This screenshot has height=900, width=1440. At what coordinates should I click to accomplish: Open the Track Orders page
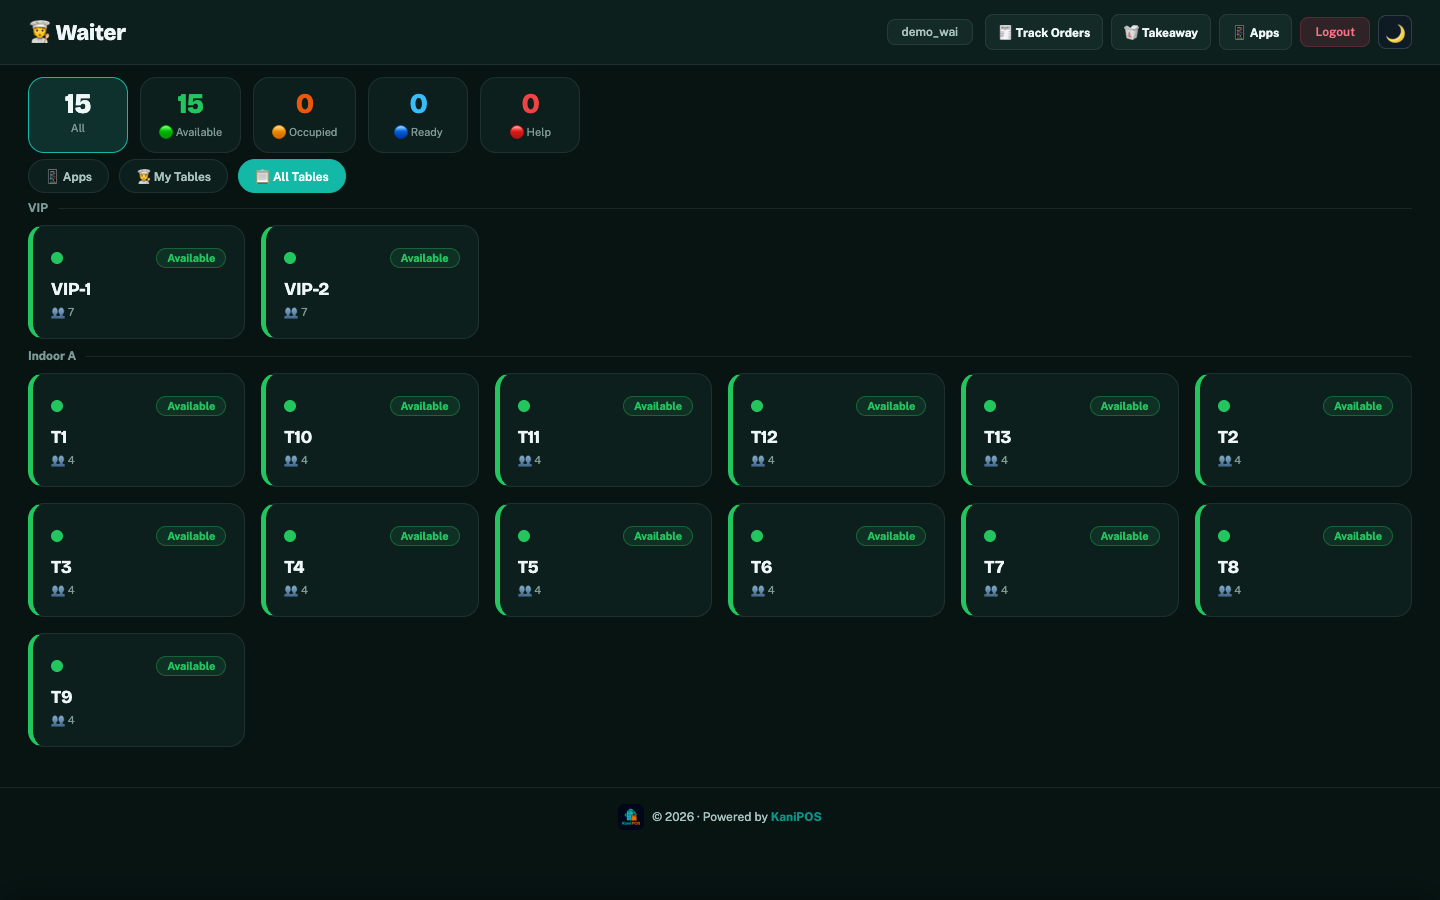point(1044,32)
